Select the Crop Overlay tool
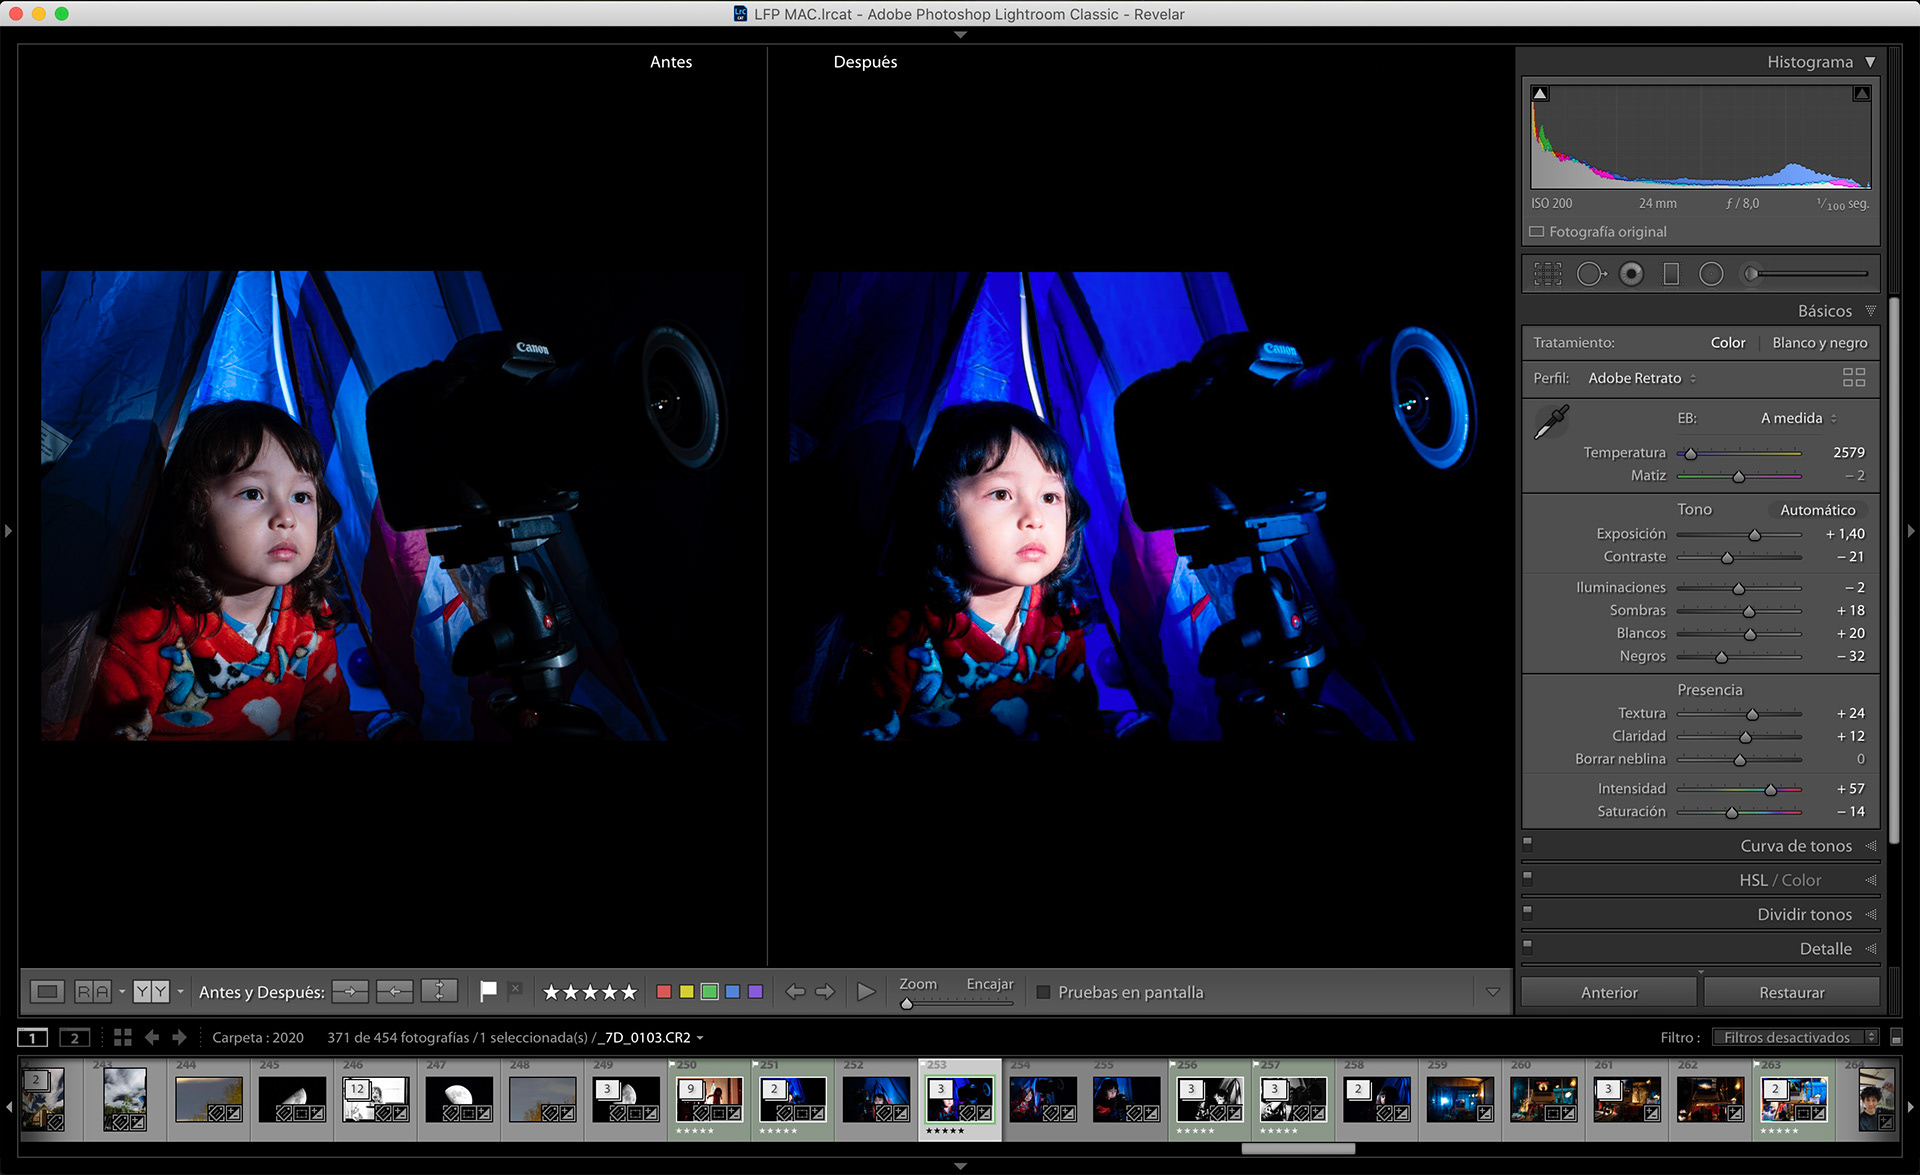Screen dimensions: 1920x1175 click(x=1548, y=273)
